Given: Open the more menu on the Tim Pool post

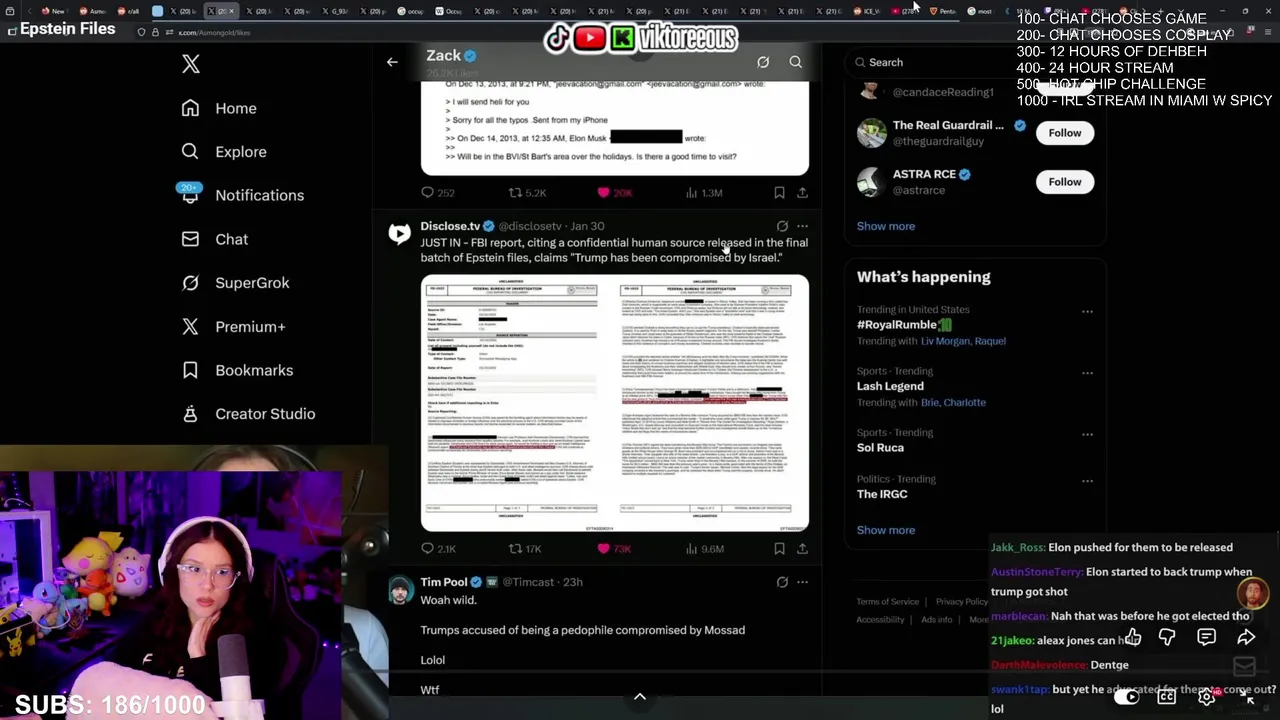Looking at the screenshot, I should pyautogui.click(x=802, y=582).
